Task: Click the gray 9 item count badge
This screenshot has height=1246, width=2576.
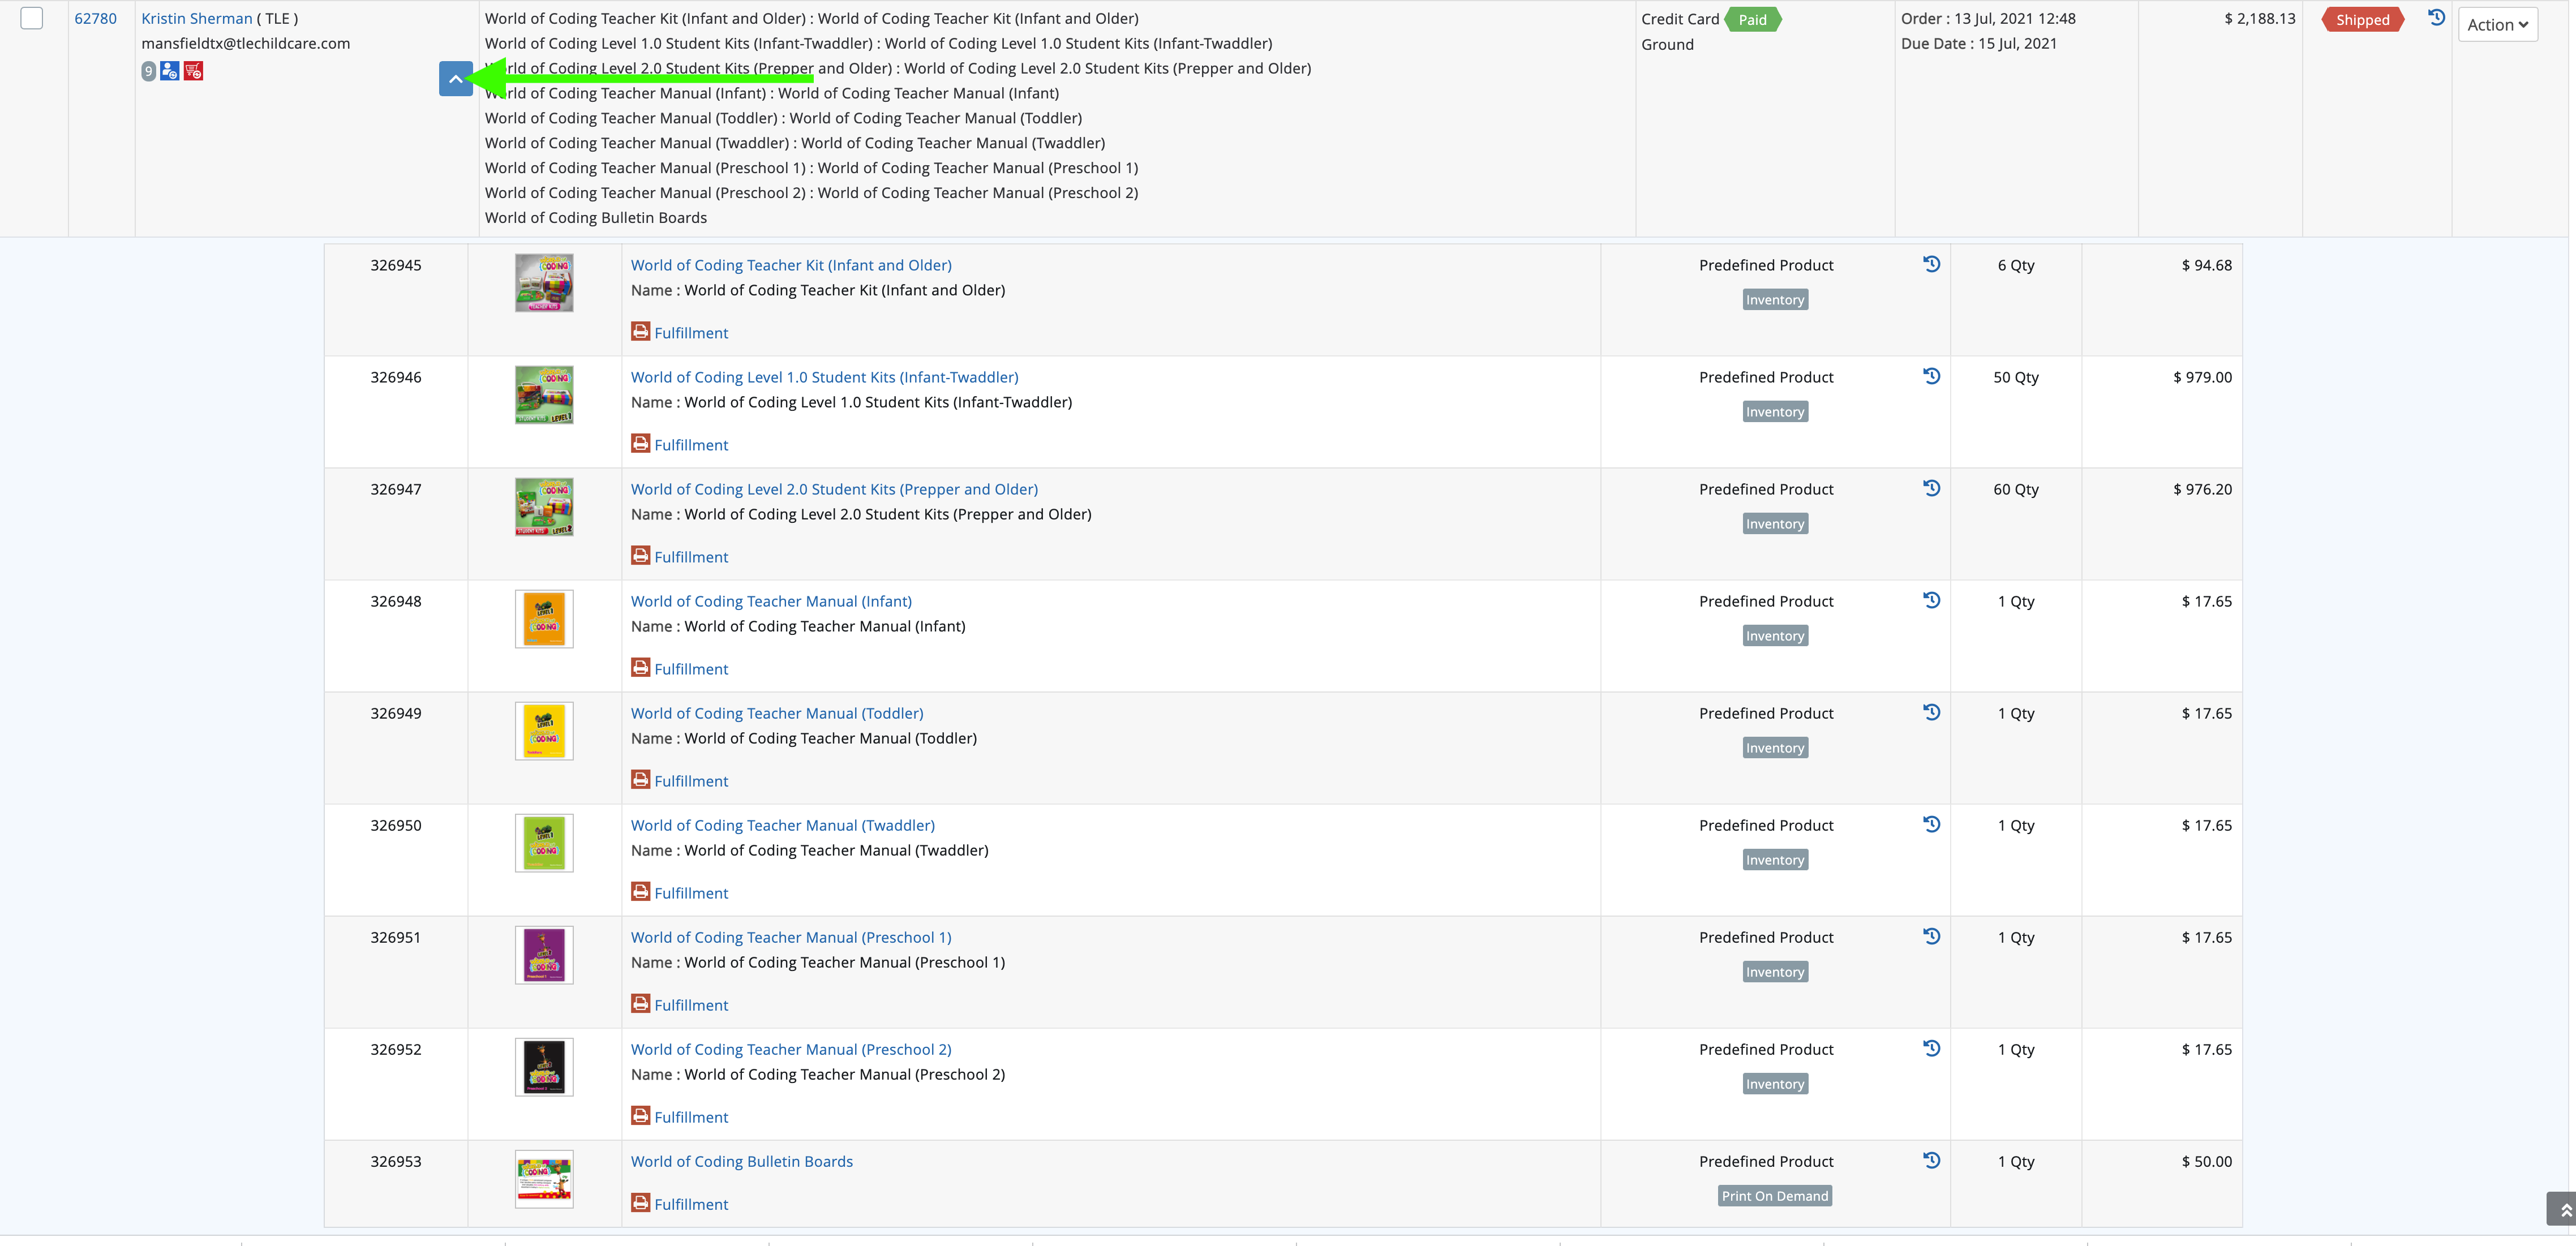Action: [148, 71]
